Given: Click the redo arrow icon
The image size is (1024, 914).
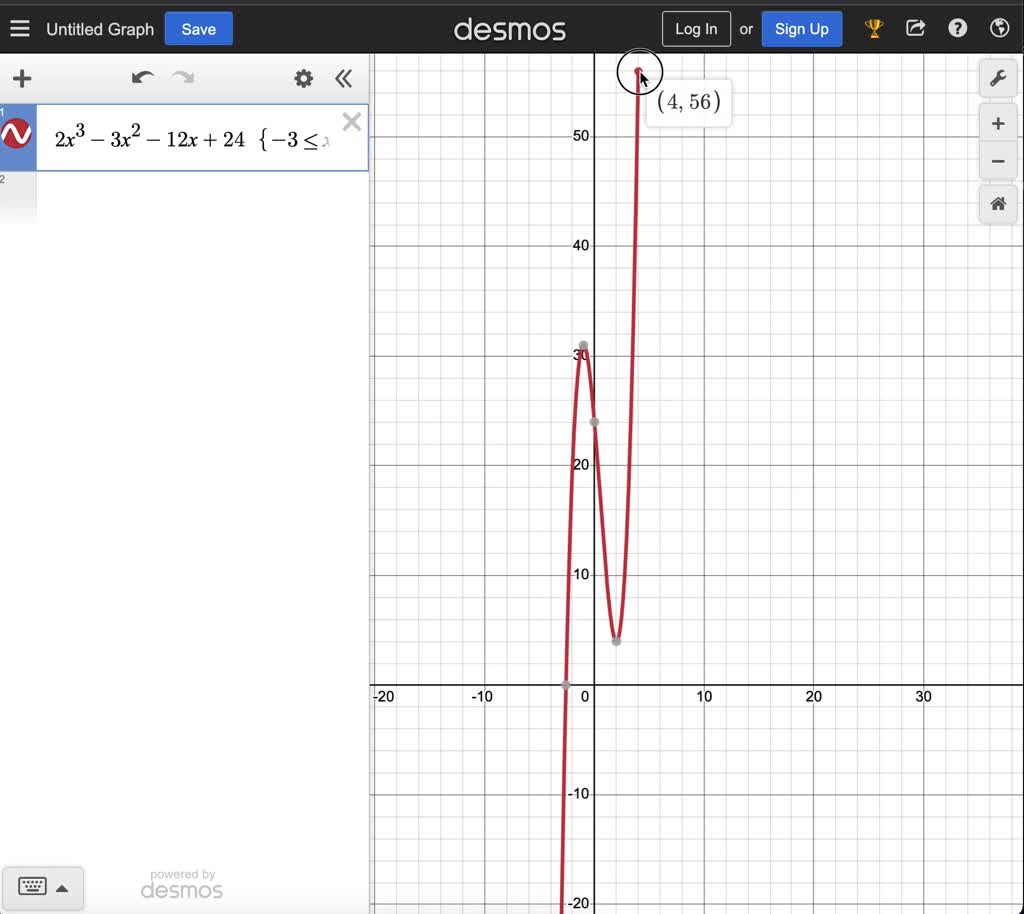Looking at the screenshot, I should (x=181, y=77).
